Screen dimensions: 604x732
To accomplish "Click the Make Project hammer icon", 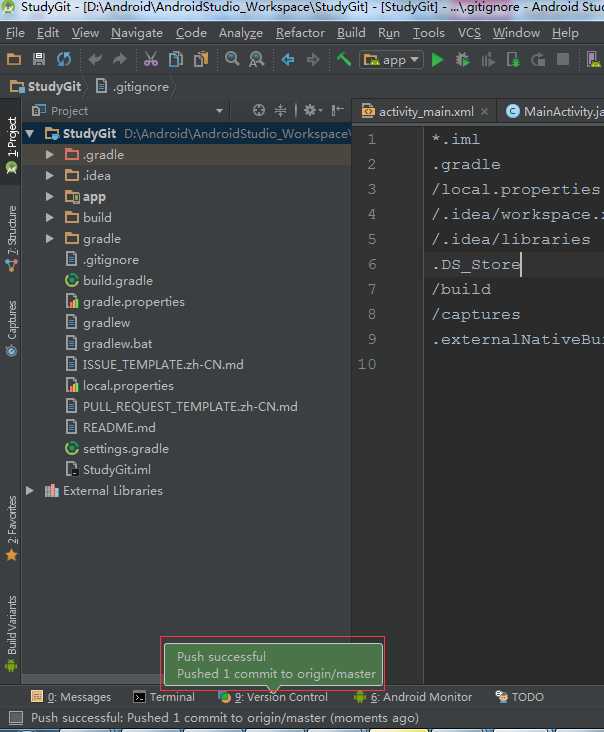I will coord(344,59).
